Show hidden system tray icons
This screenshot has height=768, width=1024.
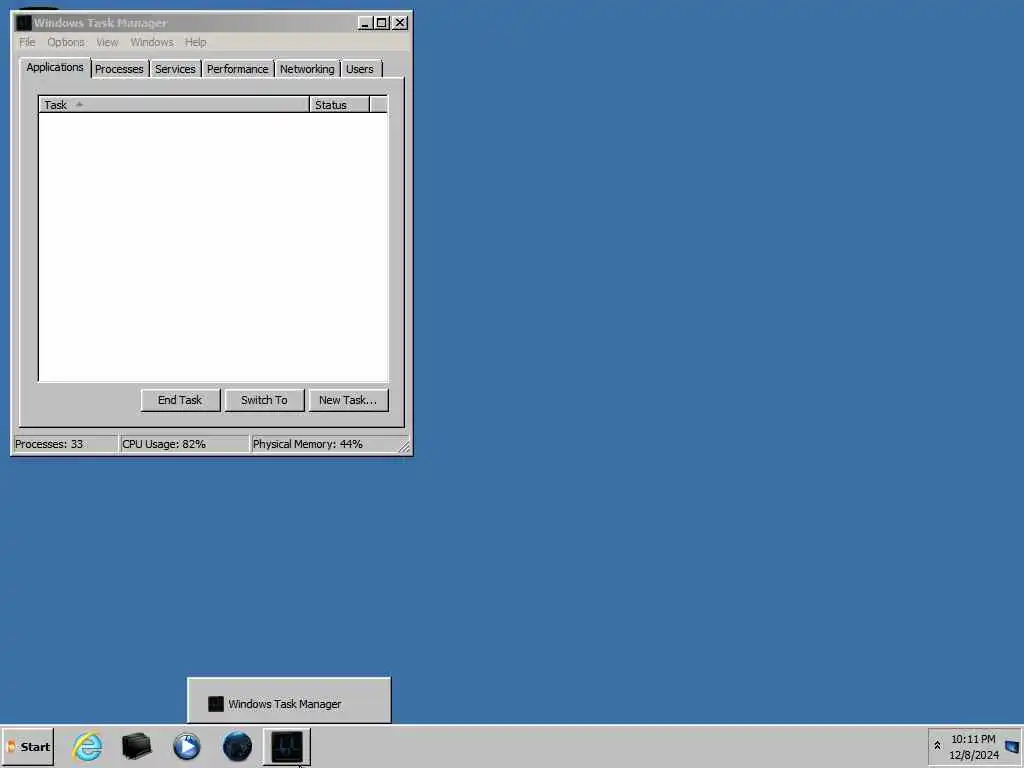tap(937, 746)
